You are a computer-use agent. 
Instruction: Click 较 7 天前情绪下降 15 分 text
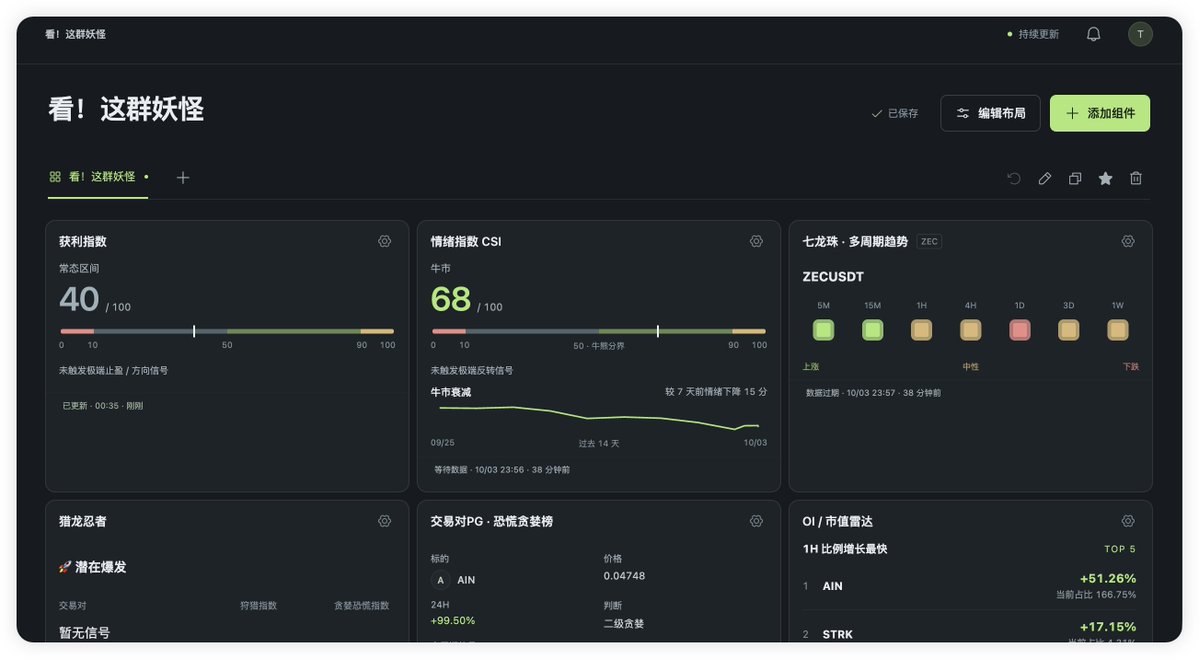716,391
